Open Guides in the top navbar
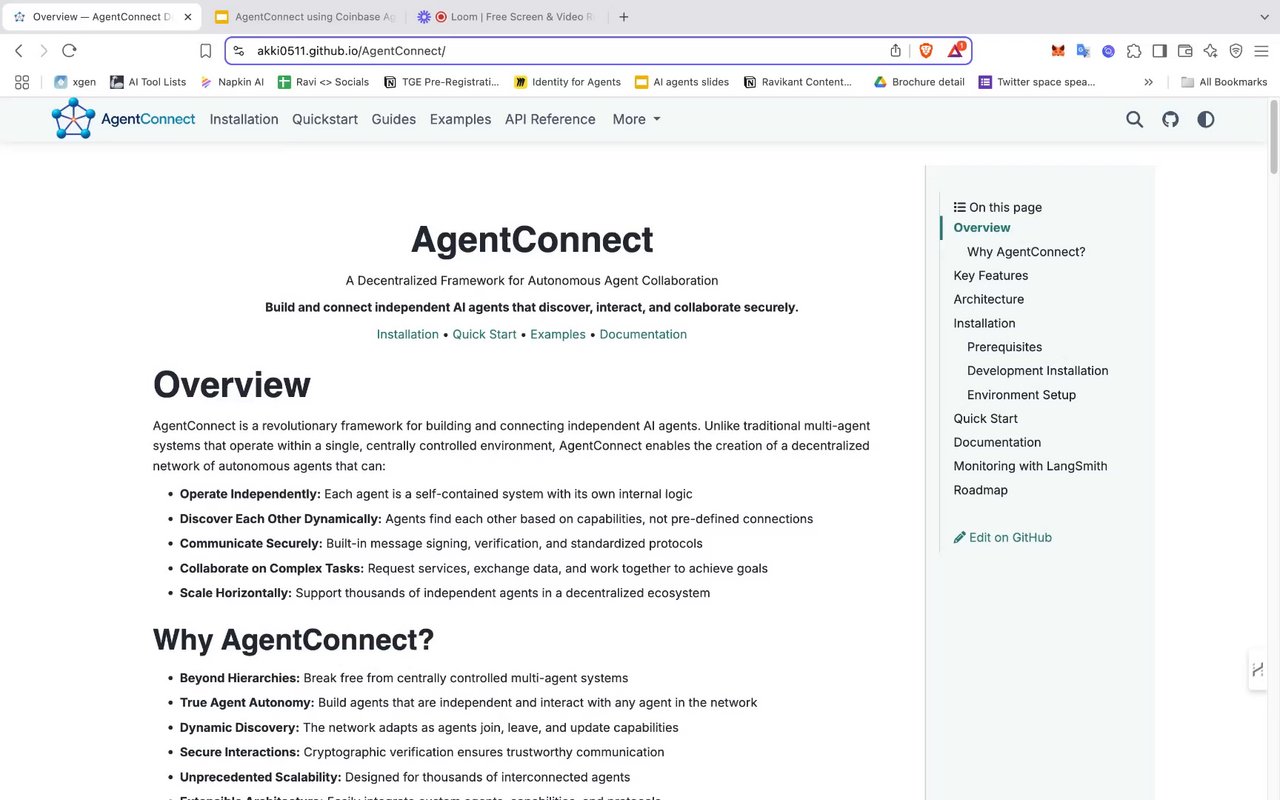The height and width of the screenshot is (800, 1280). tap(394, 119)
